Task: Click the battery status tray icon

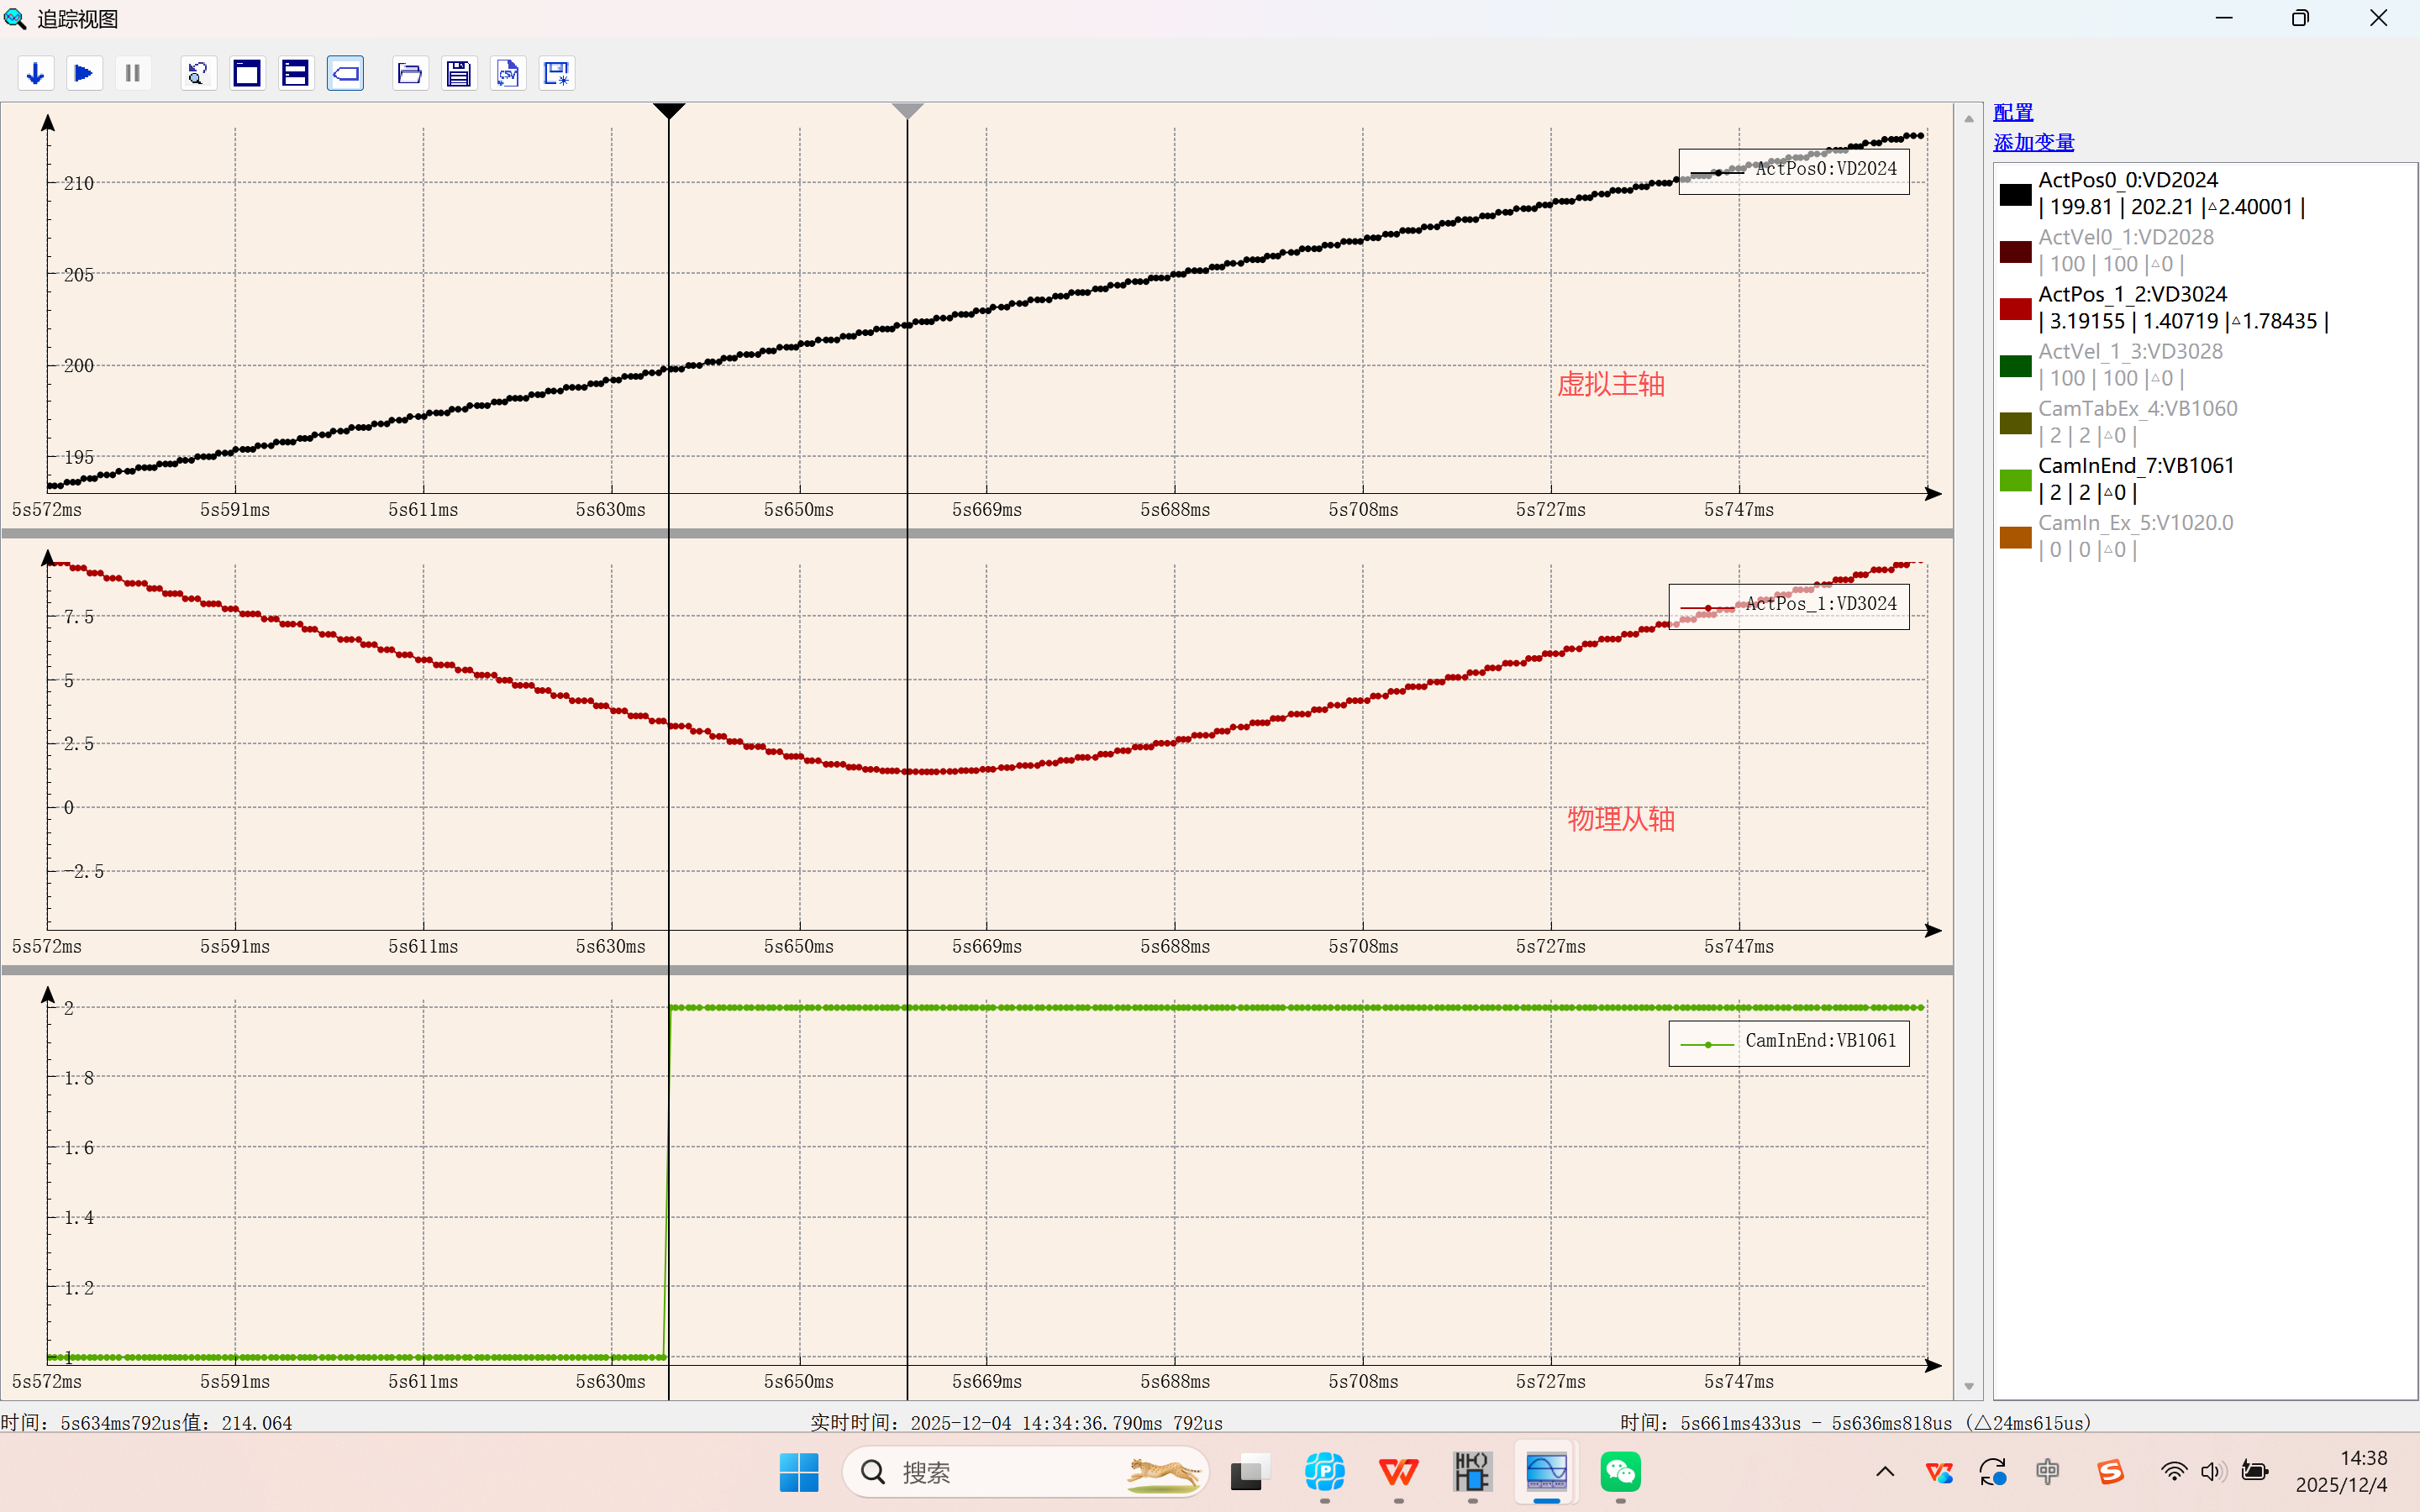Action: 2254,1472
